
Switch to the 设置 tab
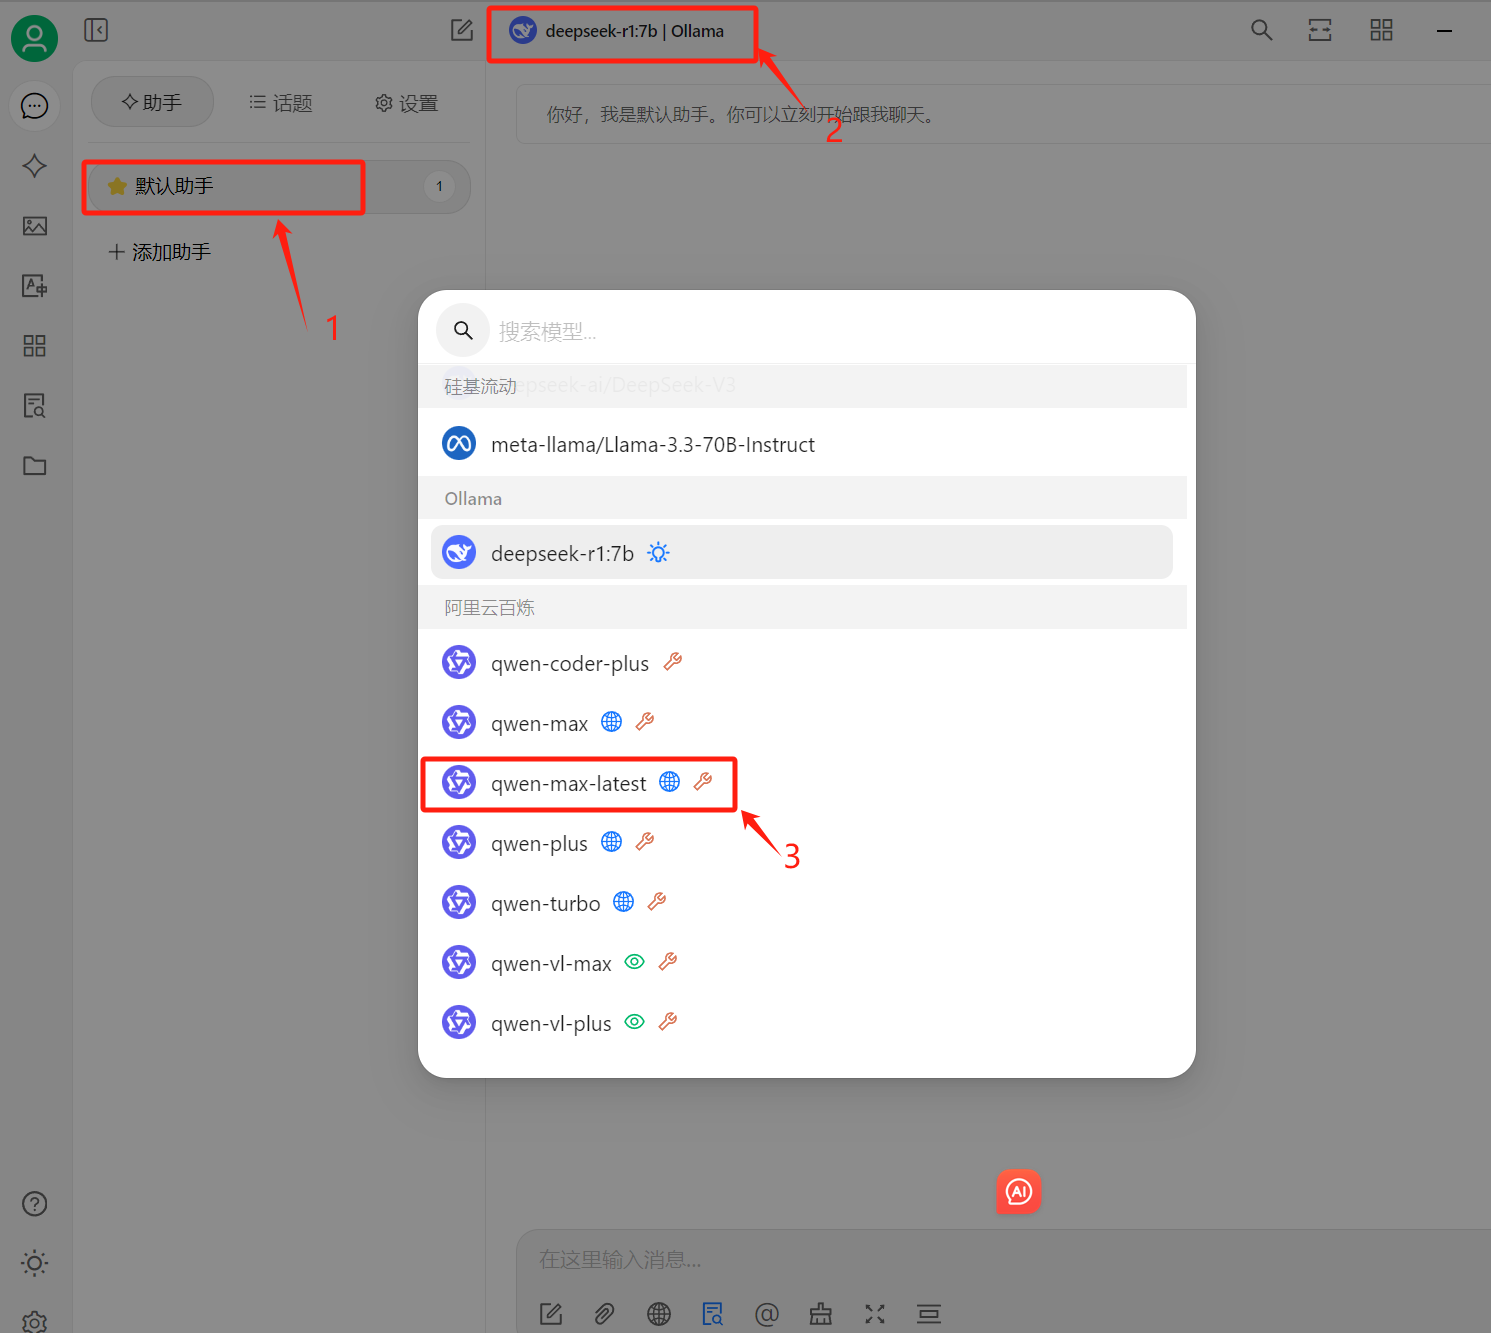click(x=406, y=102)
